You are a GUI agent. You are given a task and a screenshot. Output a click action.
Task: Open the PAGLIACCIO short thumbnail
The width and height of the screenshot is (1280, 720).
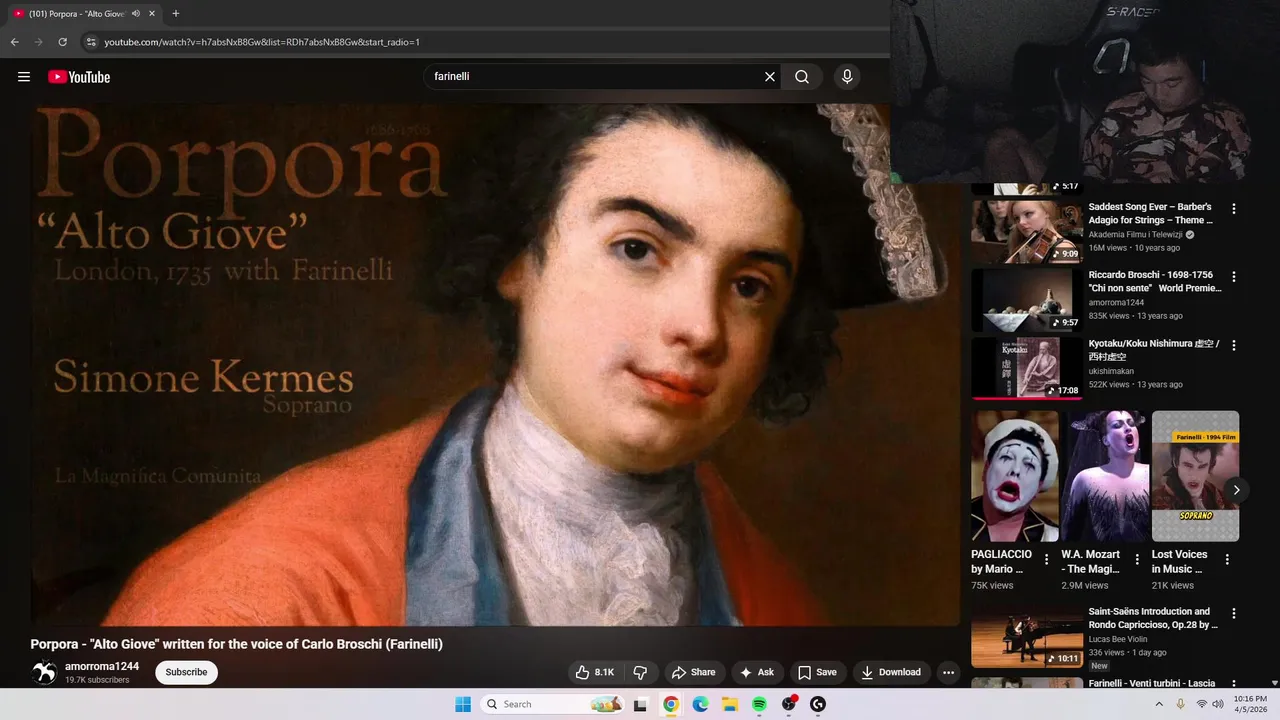point(1015,476)
